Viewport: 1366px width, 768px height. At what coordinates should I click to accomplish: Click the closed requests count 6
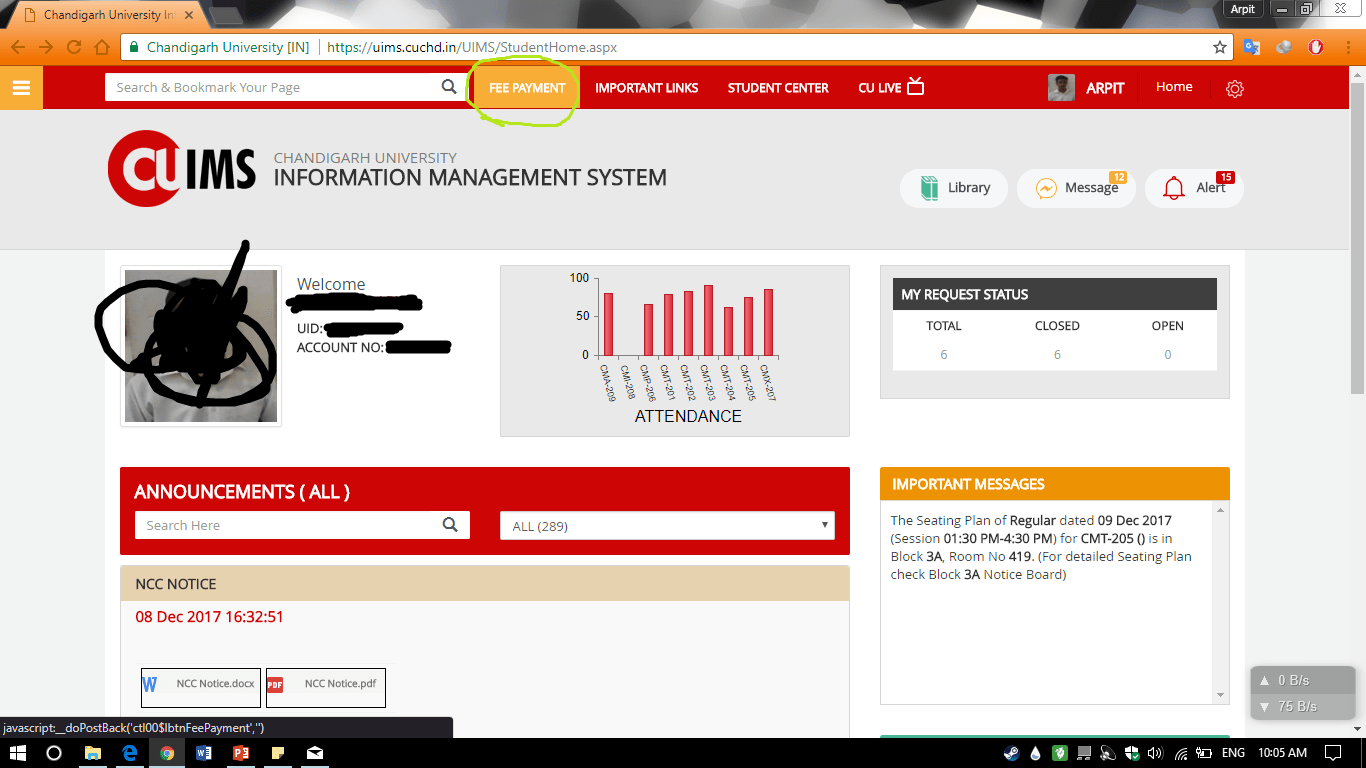[1057, 354]
